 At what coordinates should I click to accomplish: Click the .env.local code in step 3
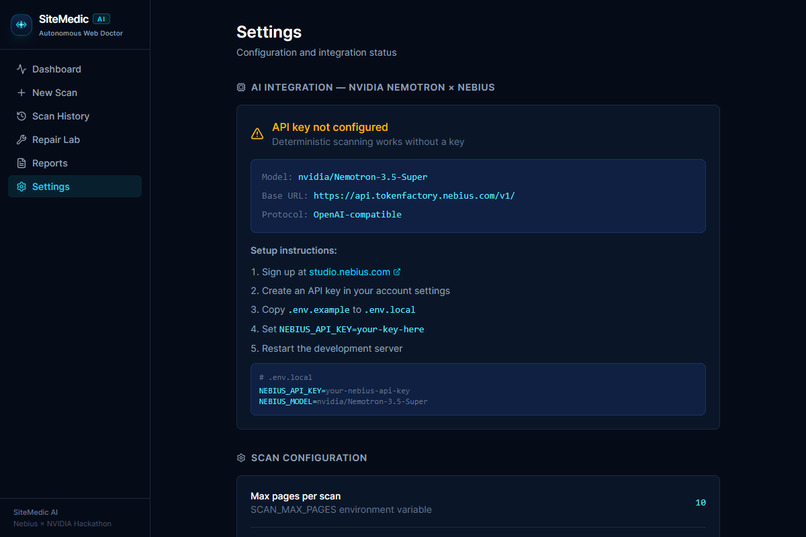pyautogui.click(x=390, y=310)
